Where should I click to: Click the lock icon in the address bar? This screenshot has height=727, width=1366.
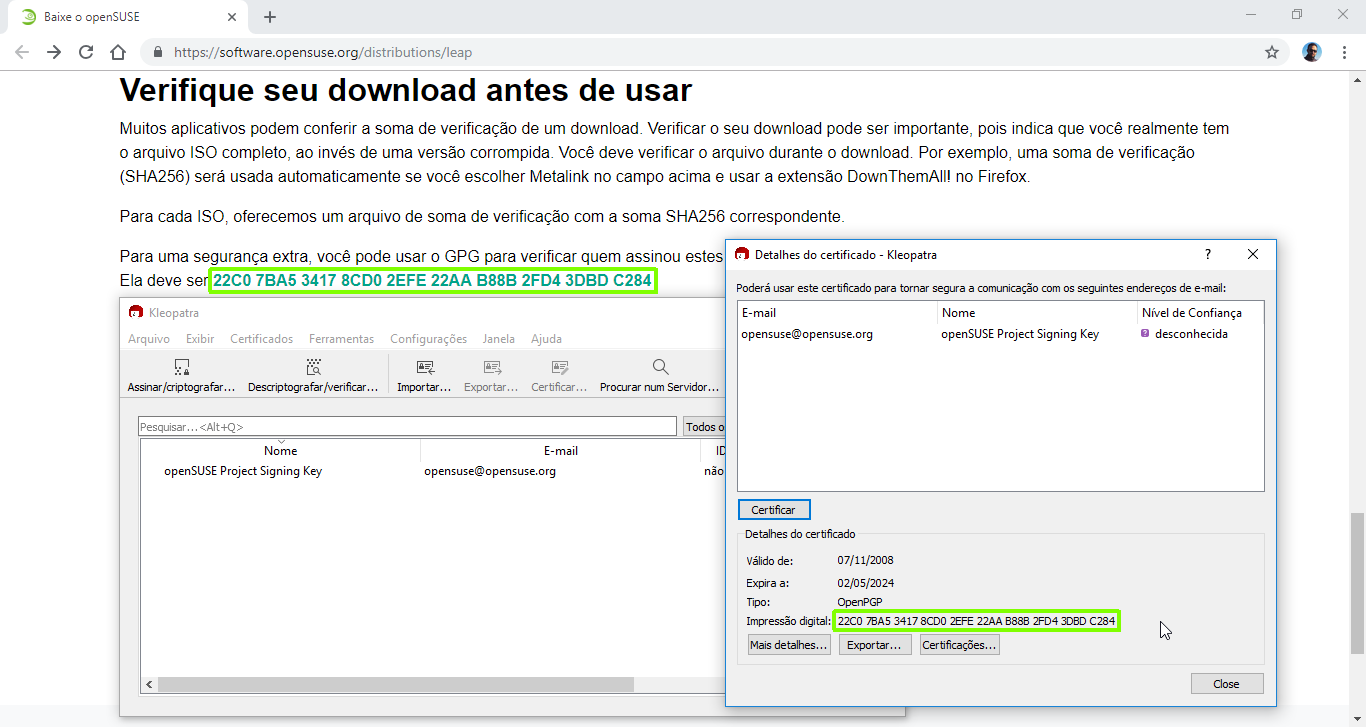point(158,52)
